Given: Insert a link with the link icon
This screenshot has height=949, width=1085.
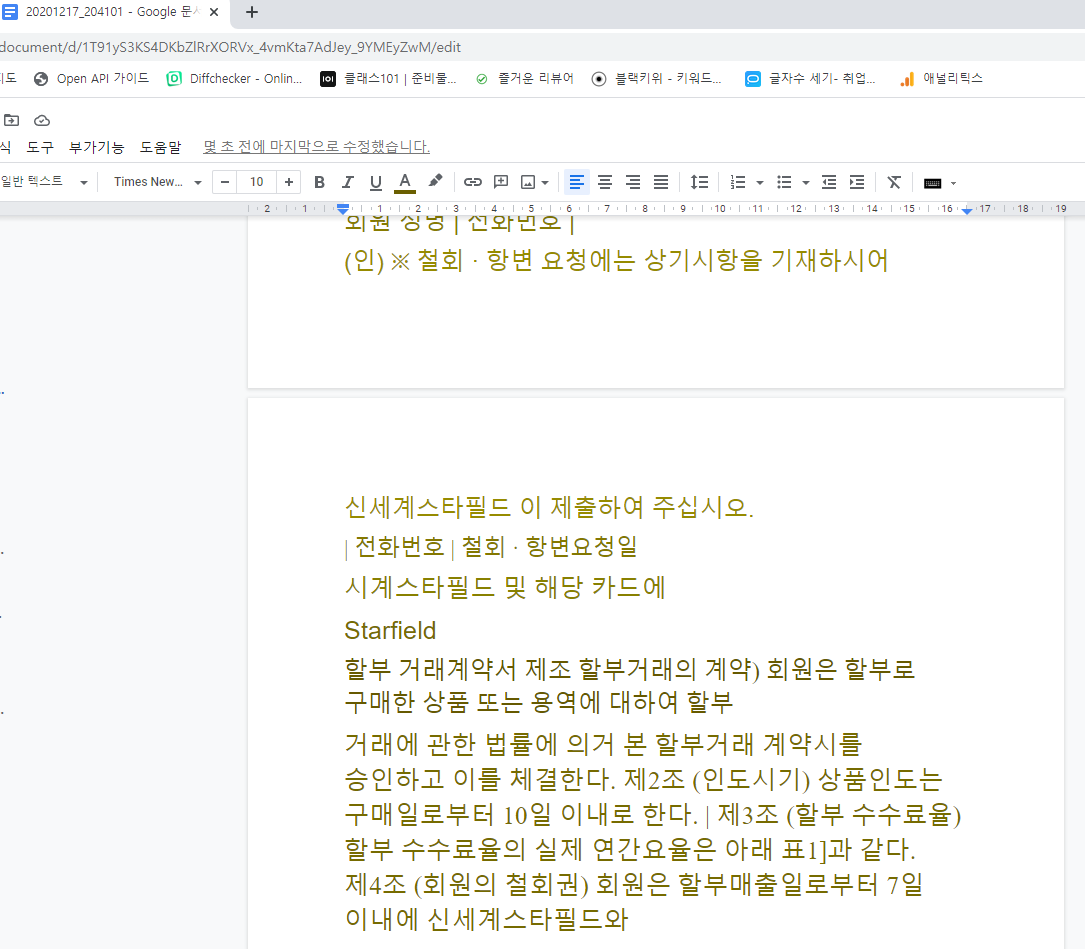Looking at the screenshot, I should 473,182.
